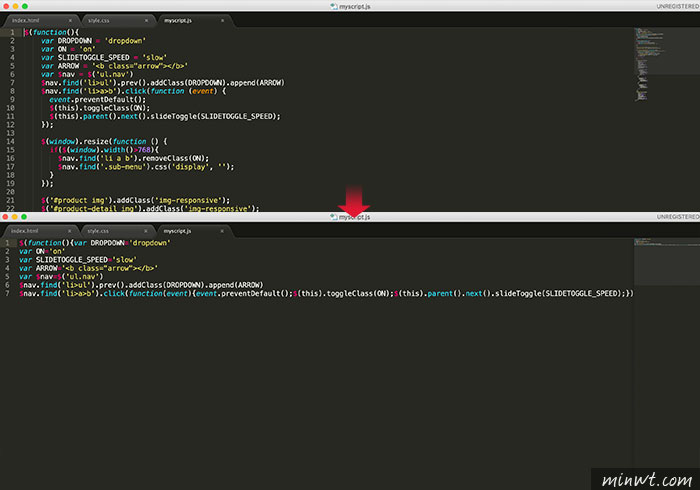Click bottom window red close button

(x=5, y=217)
